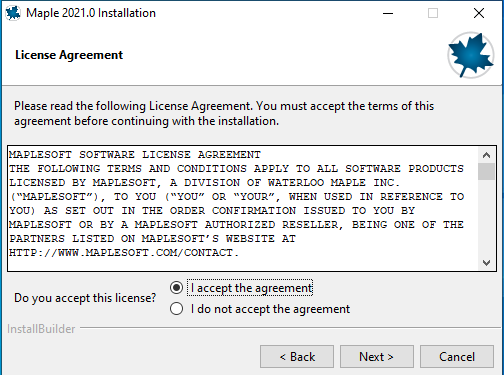Click inside the license agreement text box
The height and width of the screenshot is (375, 504).
pyautogui.click(x=243, y=208)
